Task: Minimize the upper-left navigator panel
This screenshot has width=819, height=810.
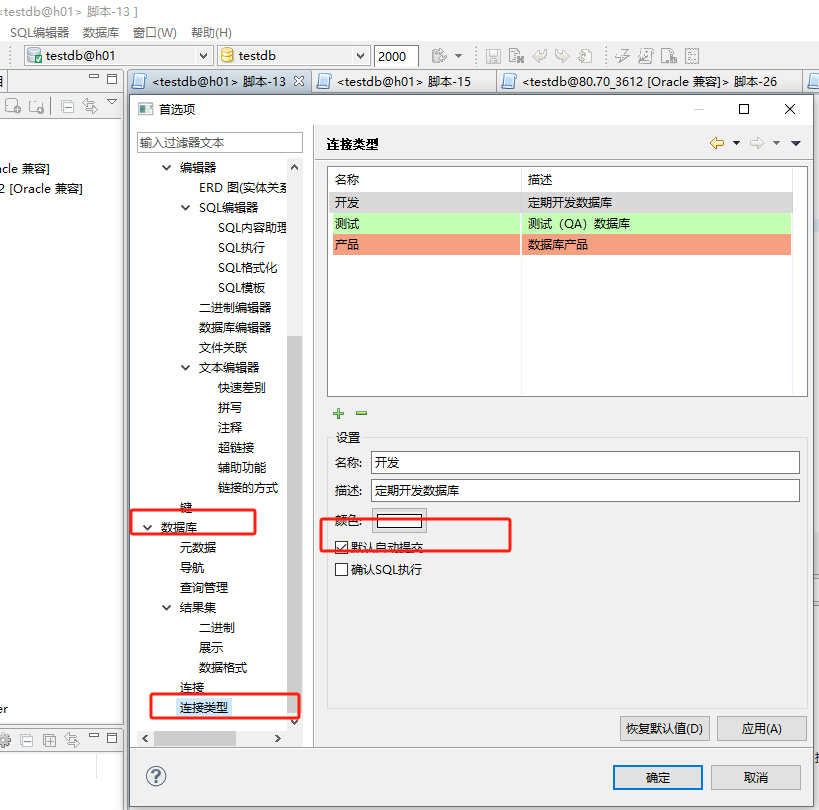Action: coord(94,77)
